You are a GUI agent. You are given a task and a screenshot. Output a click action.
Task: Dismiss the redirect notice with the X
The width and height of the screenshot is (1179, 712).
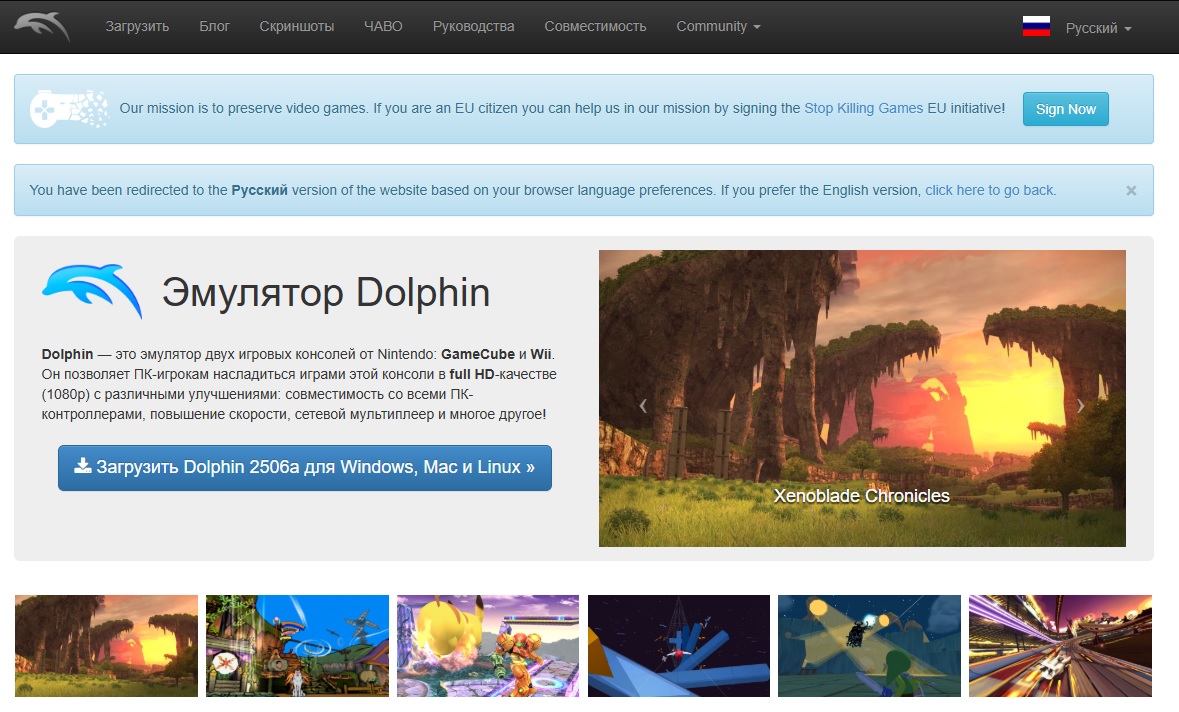coord(1131,191)
